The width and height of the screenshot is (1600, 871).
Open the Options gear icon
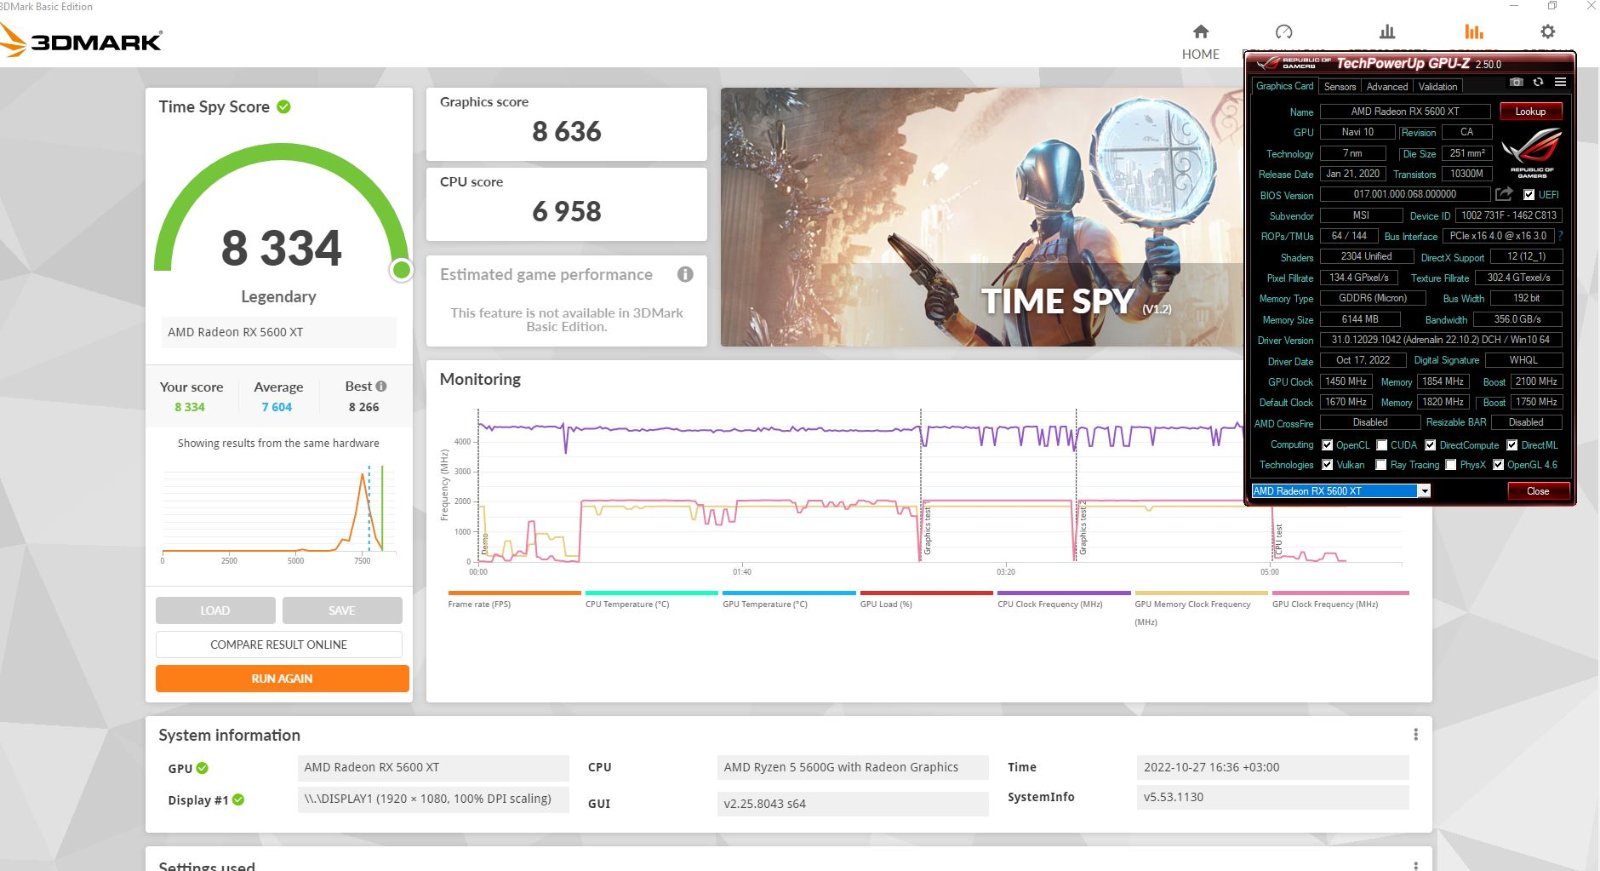point(1548,32)
